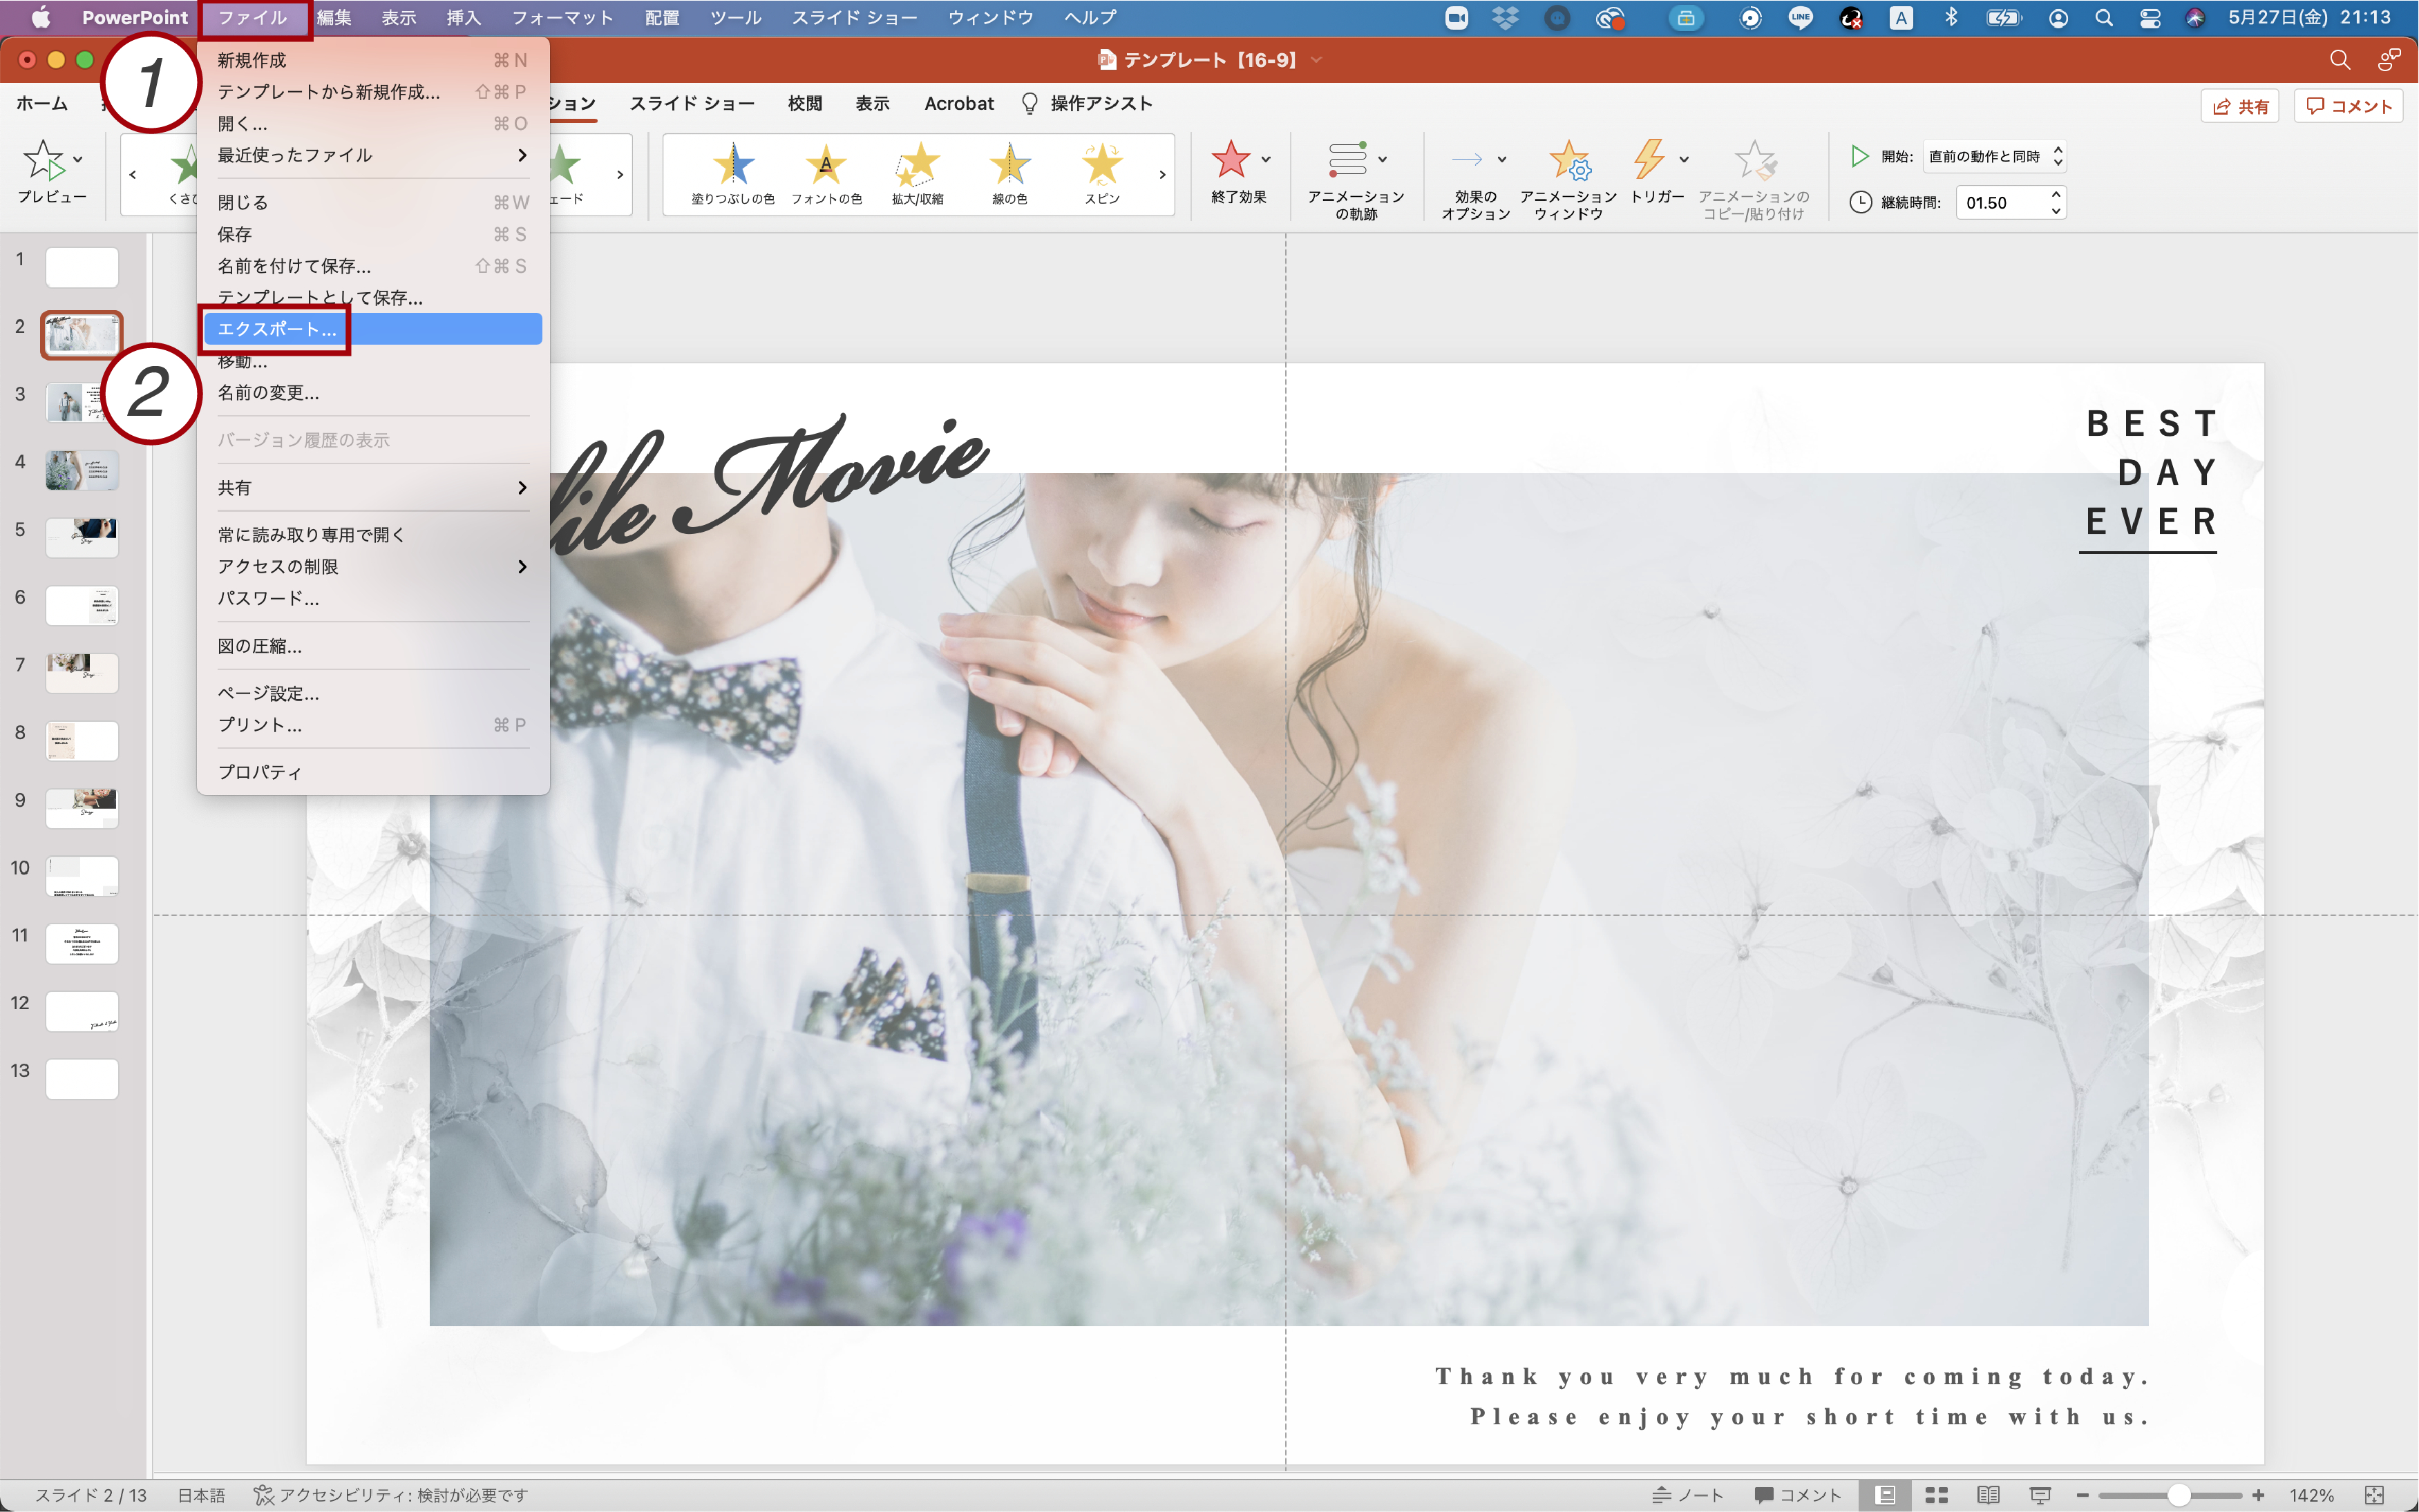Screen dimensions: 2419x1512
Task: Open accessibility checker status icon
Action: click(263, 1495)
